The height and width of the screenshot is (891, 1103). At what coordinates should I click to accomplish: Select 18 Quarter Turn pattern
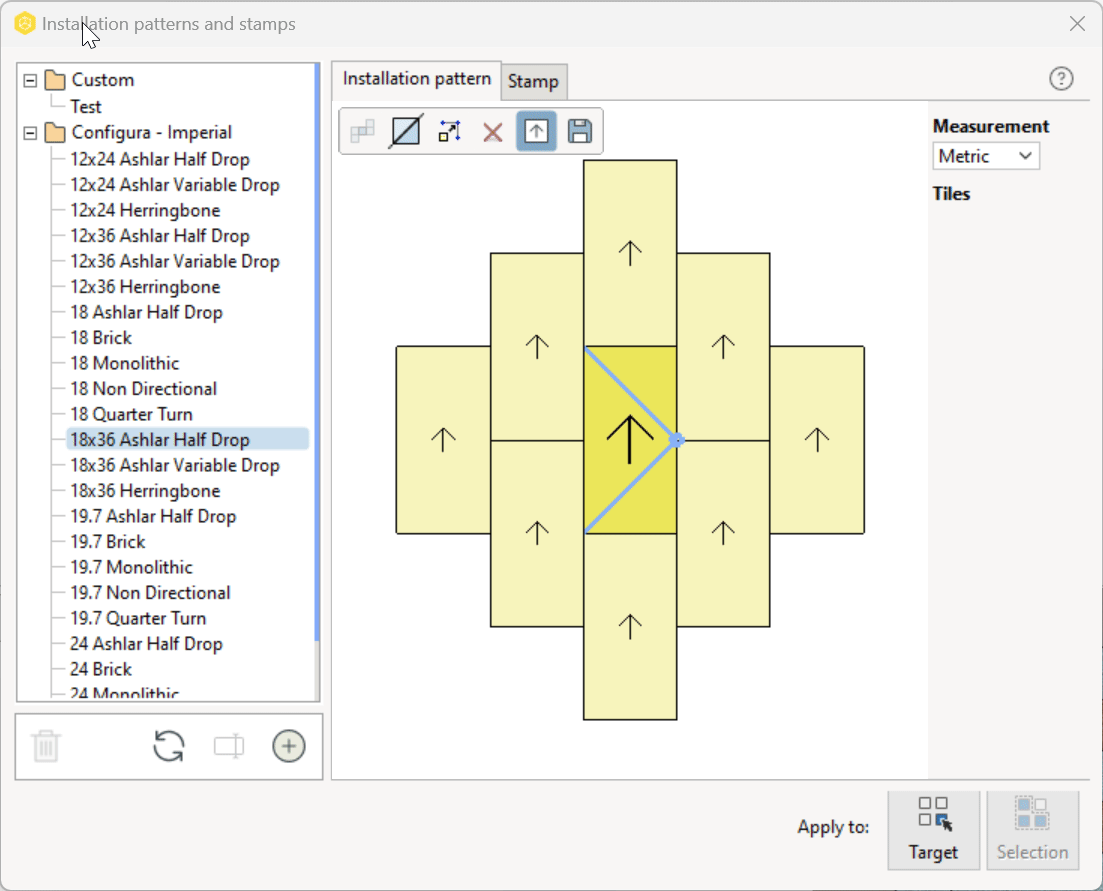coord(131,414)
